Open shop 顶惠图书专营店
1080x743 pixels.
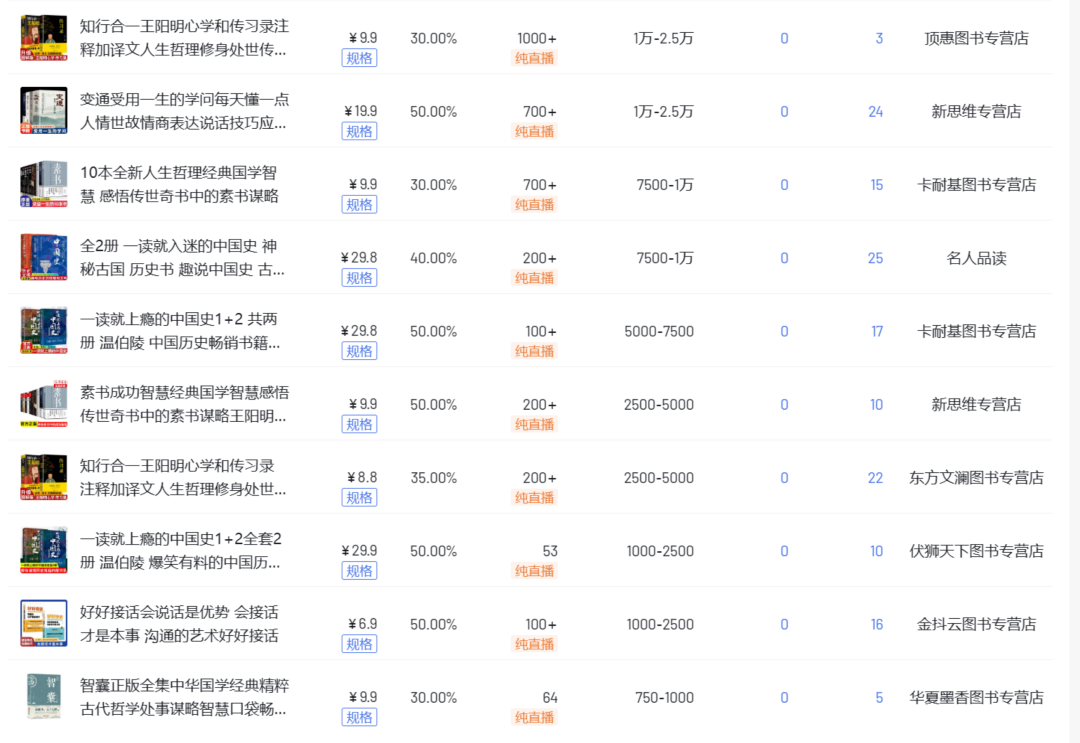976,39
